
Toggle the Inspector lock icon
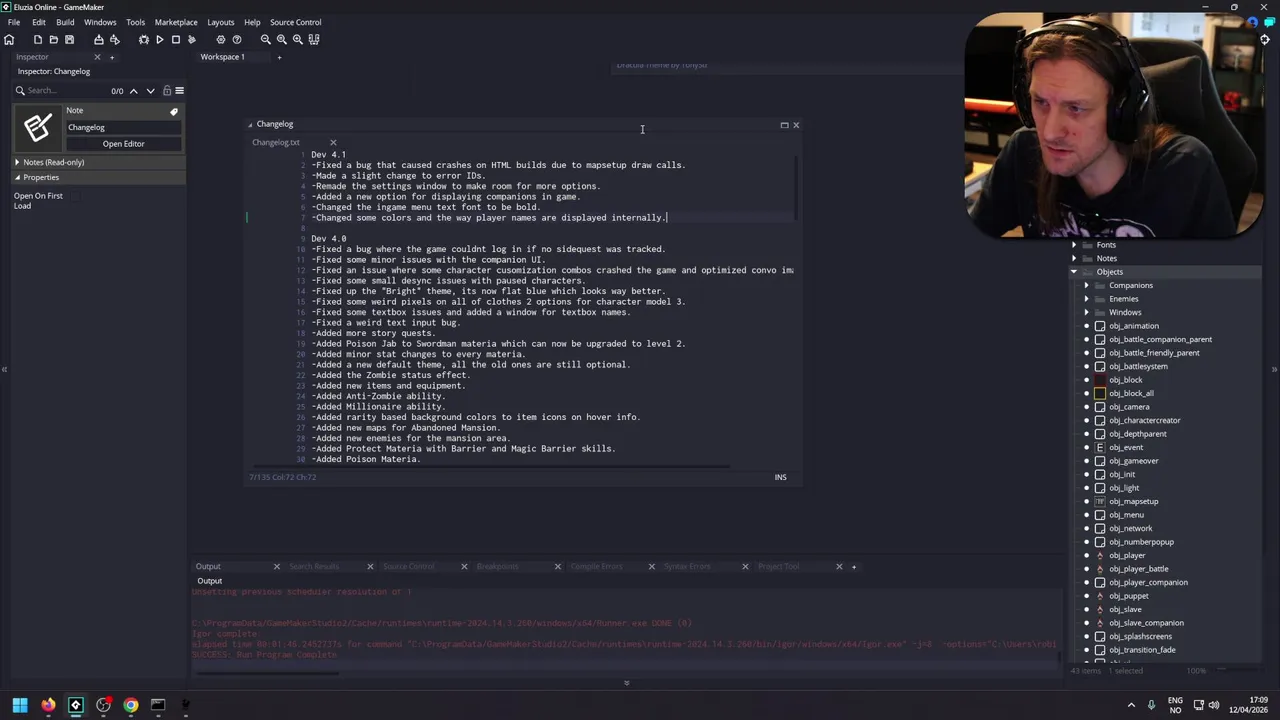point(167,90)
